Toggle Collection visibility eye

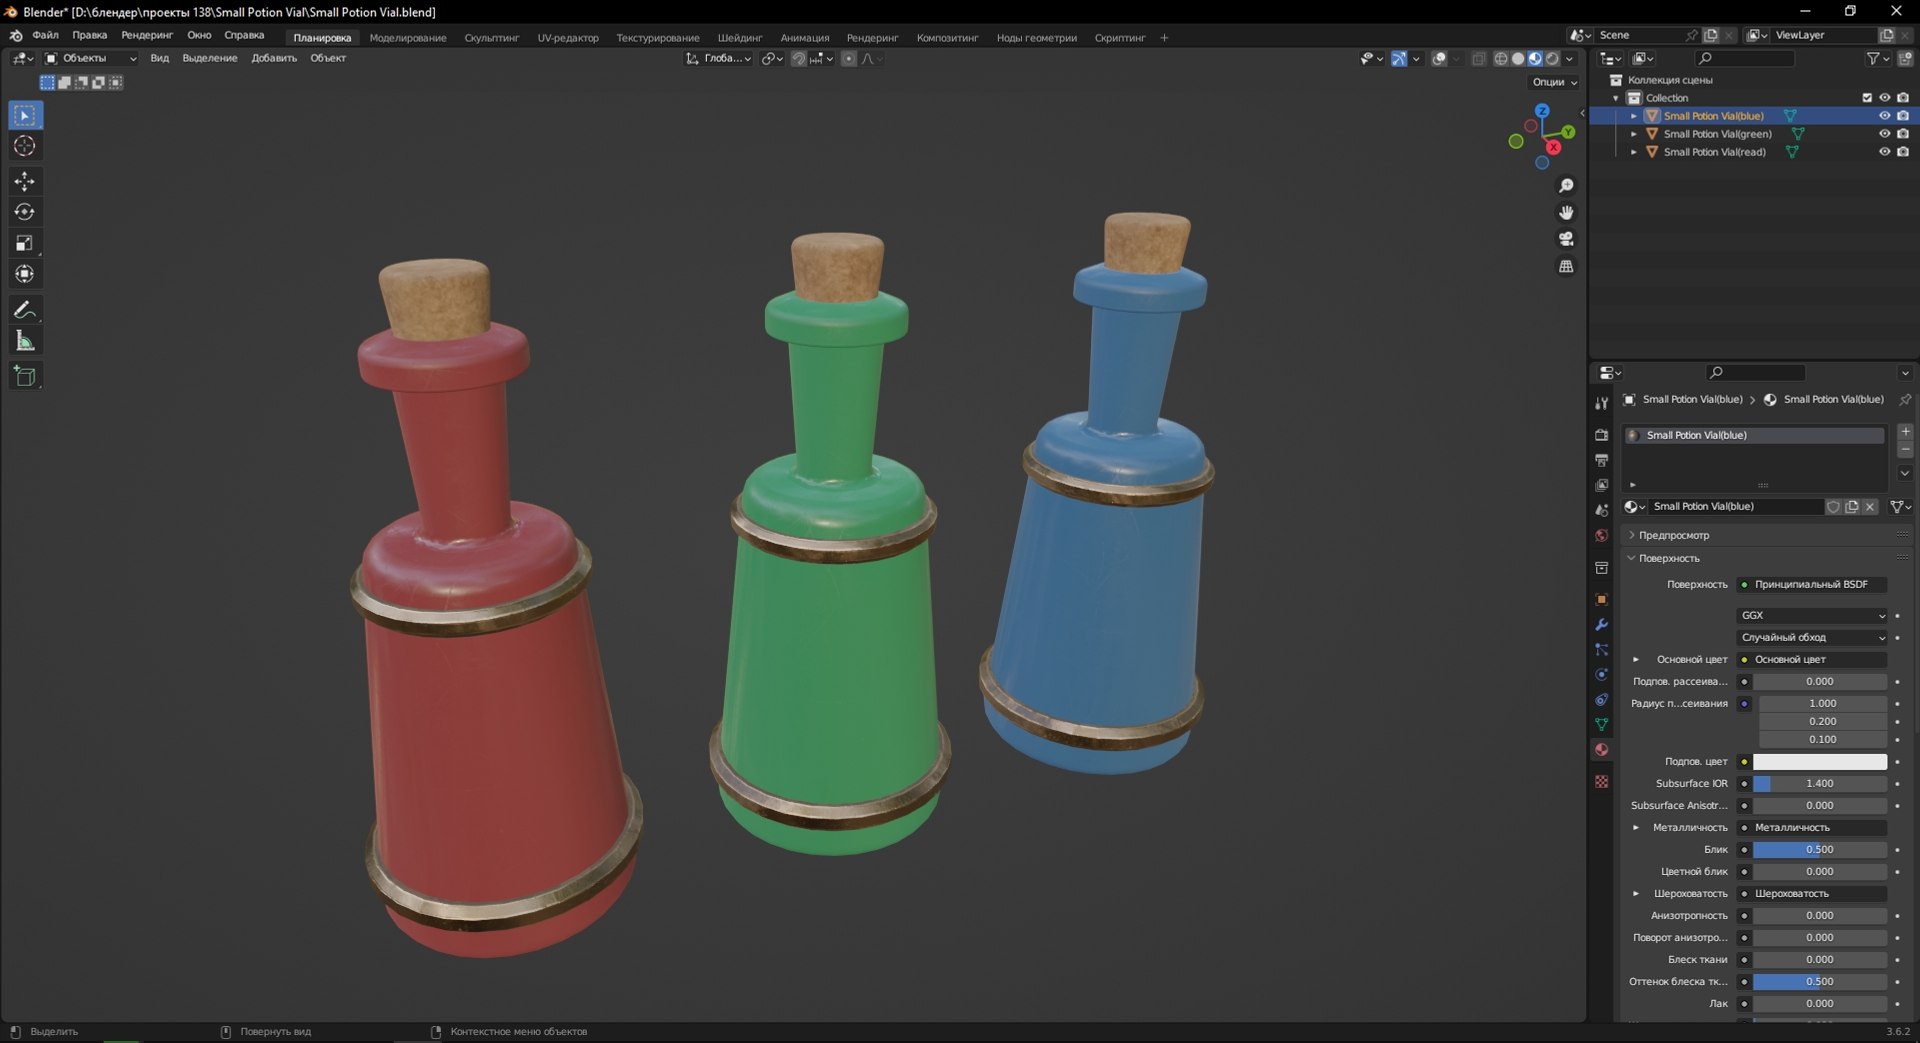point(1884,98)
